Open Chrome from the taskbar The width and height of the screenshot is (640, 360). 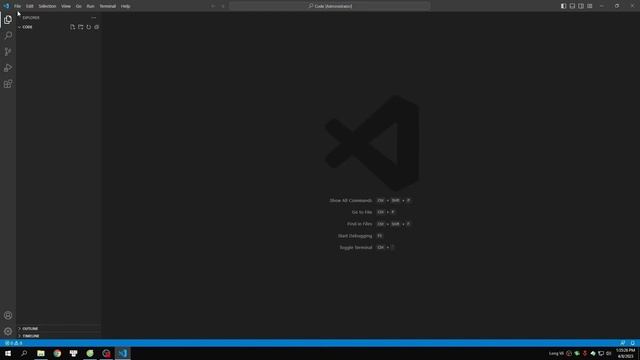57,353
